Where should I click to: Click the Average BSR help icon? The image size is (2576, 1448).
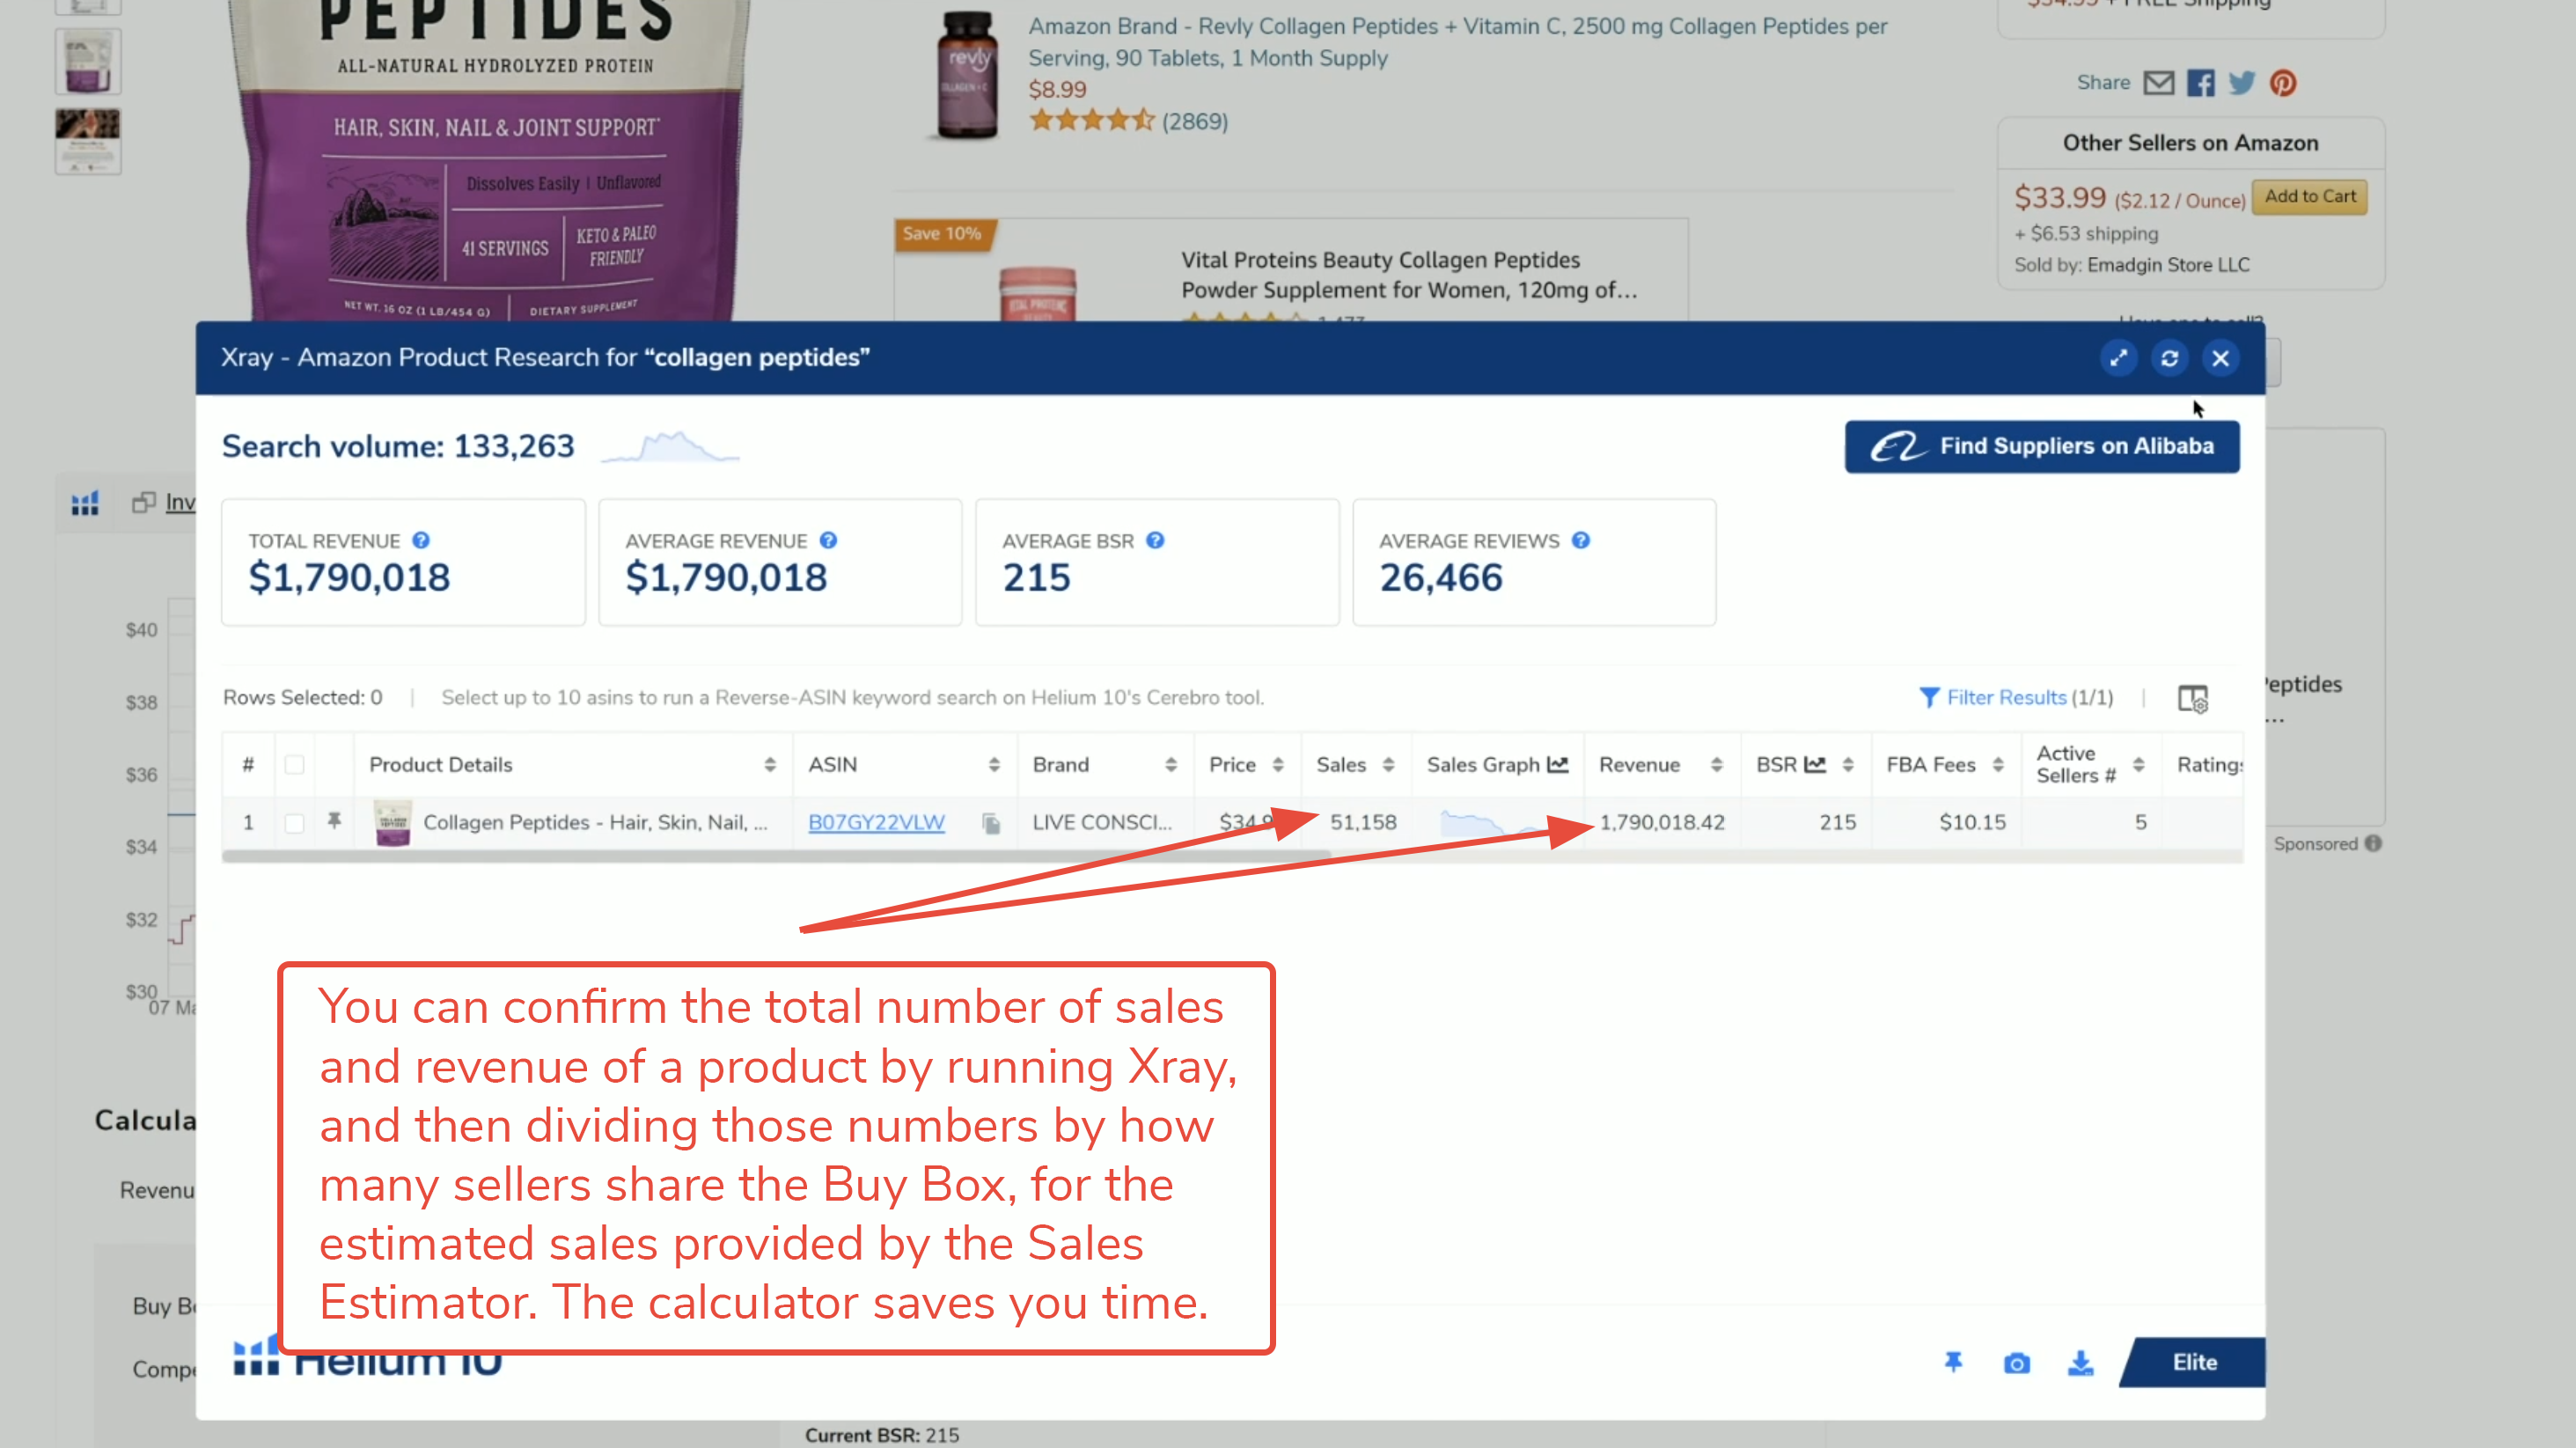tap(1155, 540)
